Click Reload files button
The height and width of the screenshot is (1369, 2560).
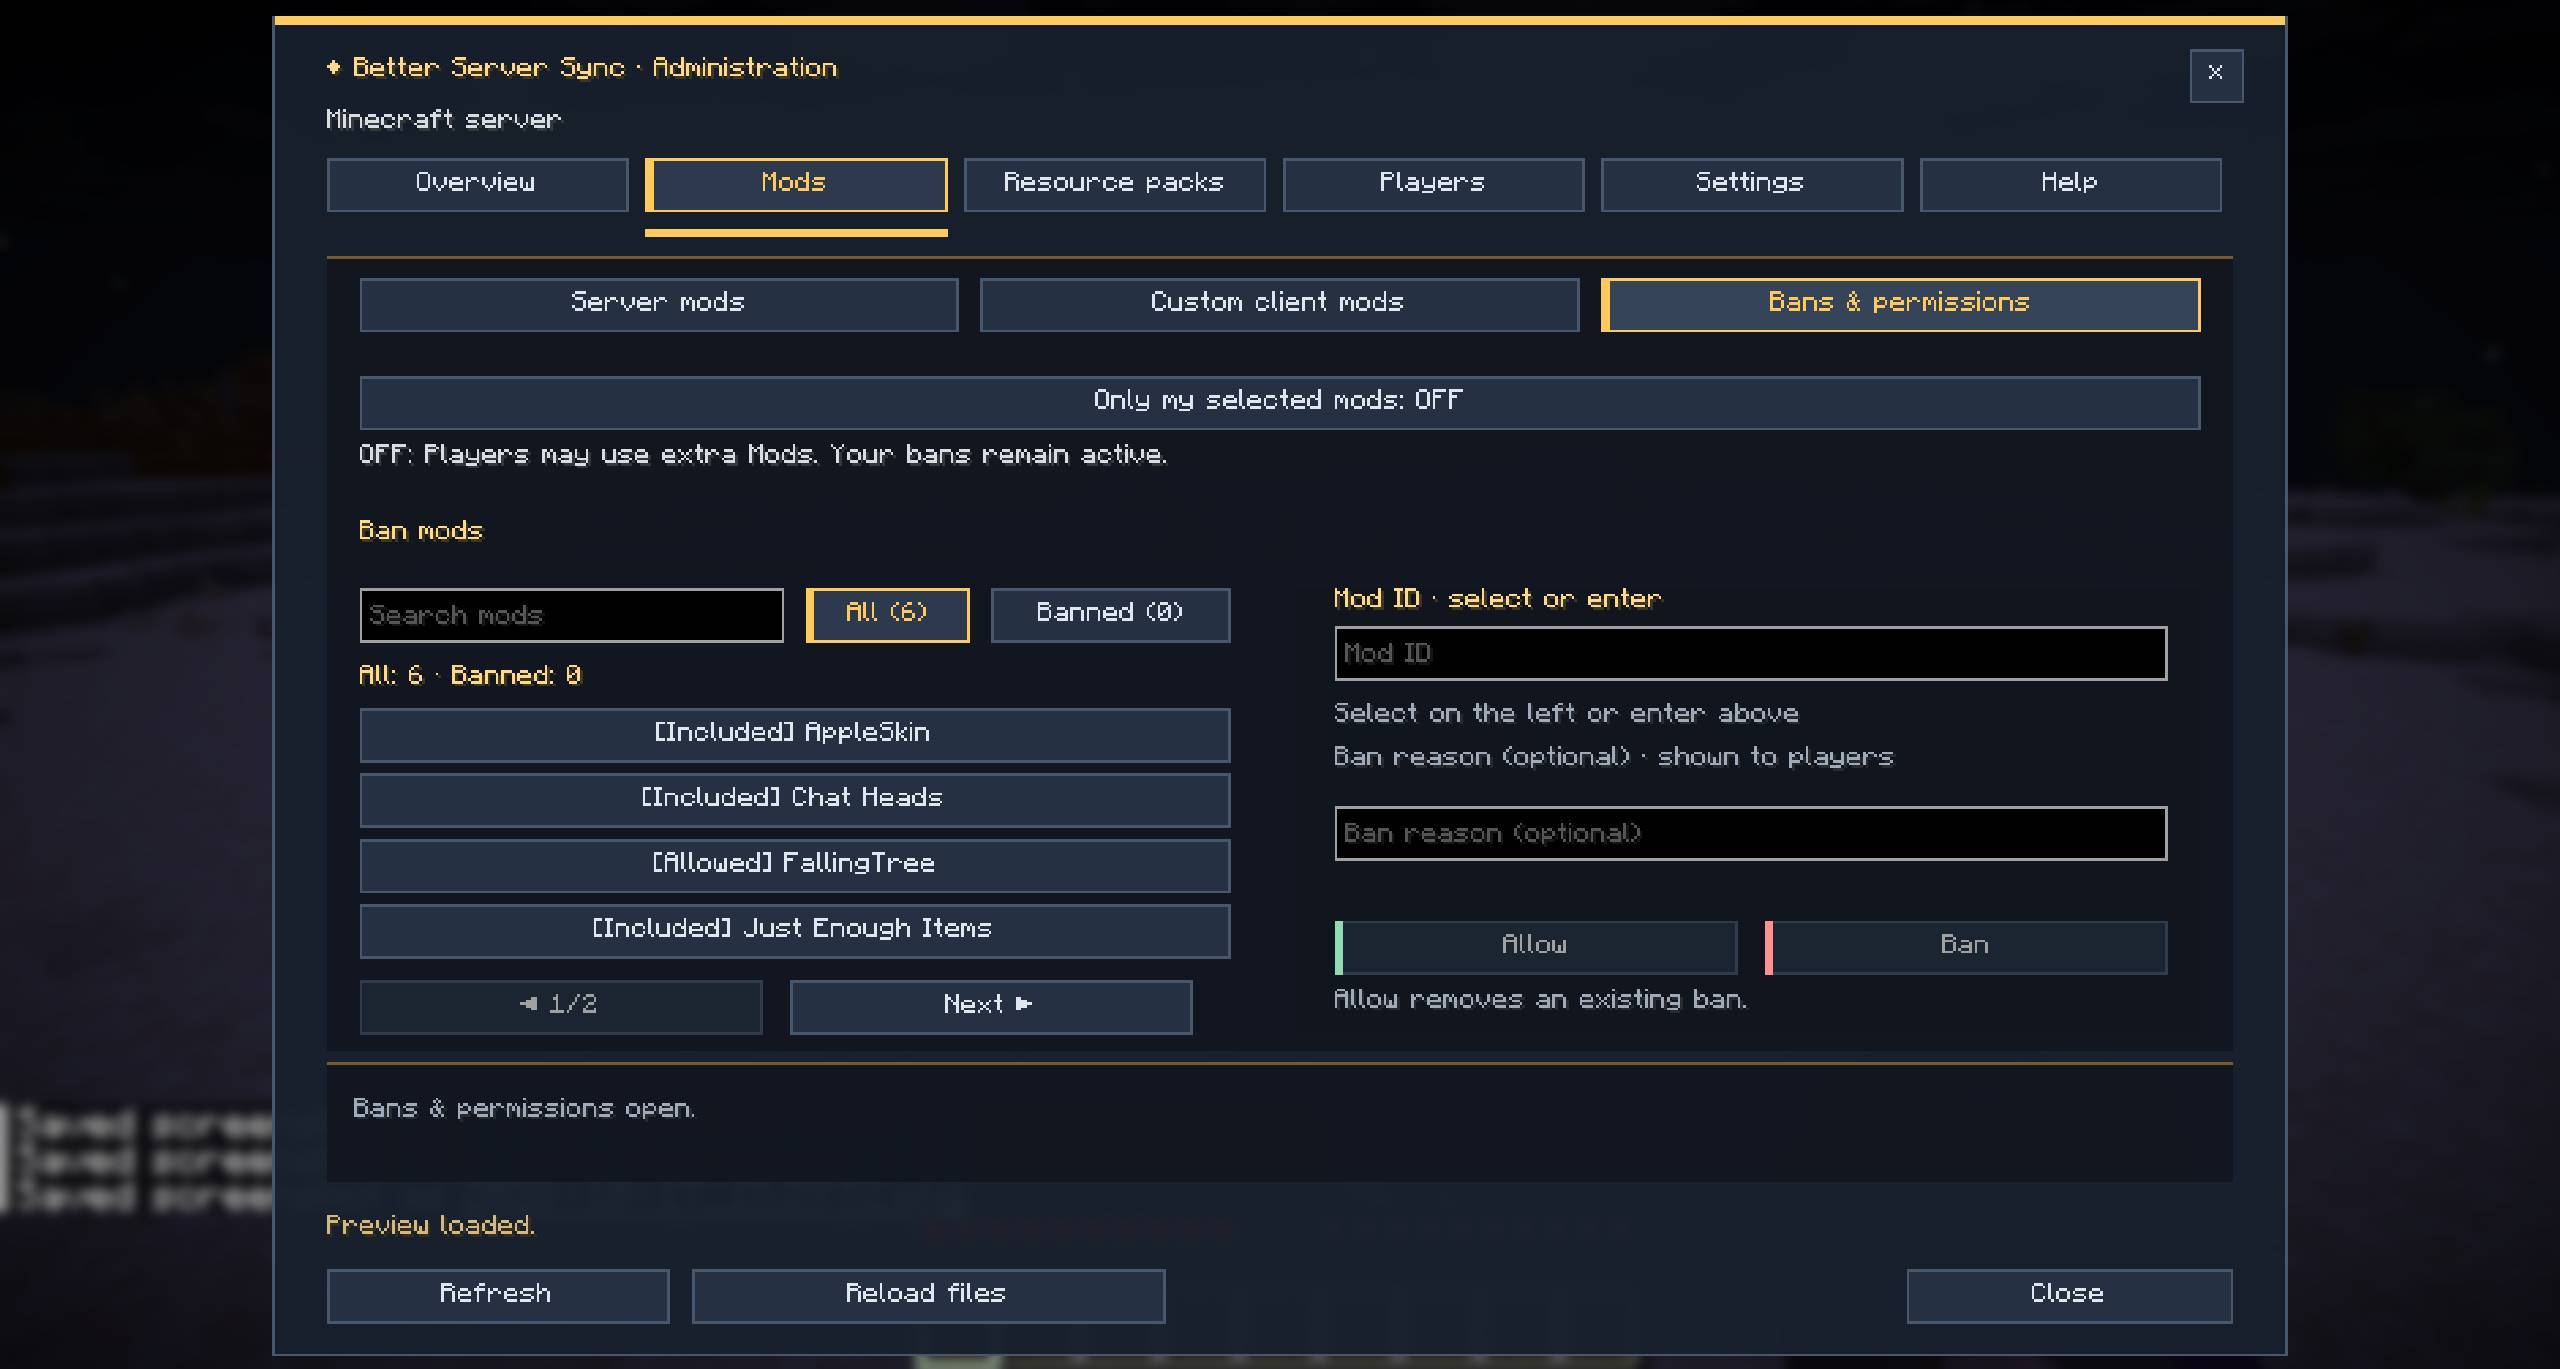point(928,1296)
